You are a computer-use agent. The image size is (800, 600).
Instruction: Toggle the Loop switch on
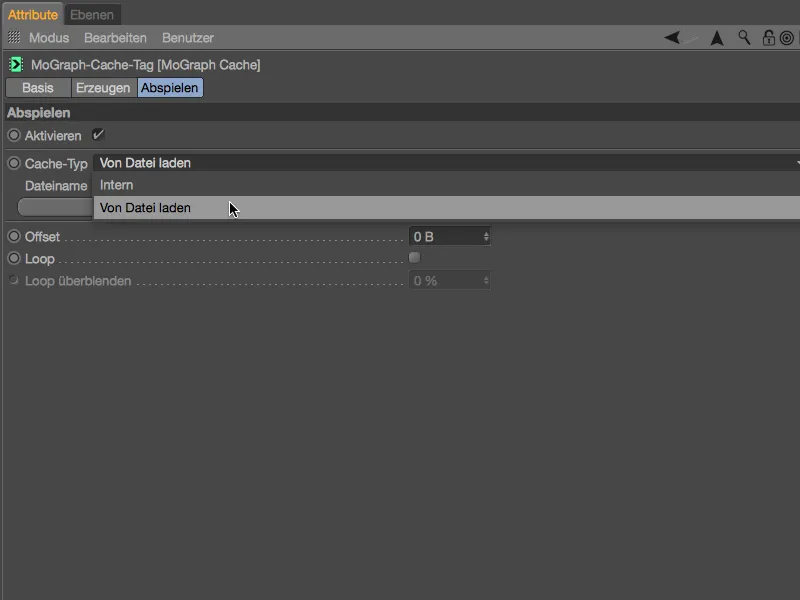click(414, 258)
